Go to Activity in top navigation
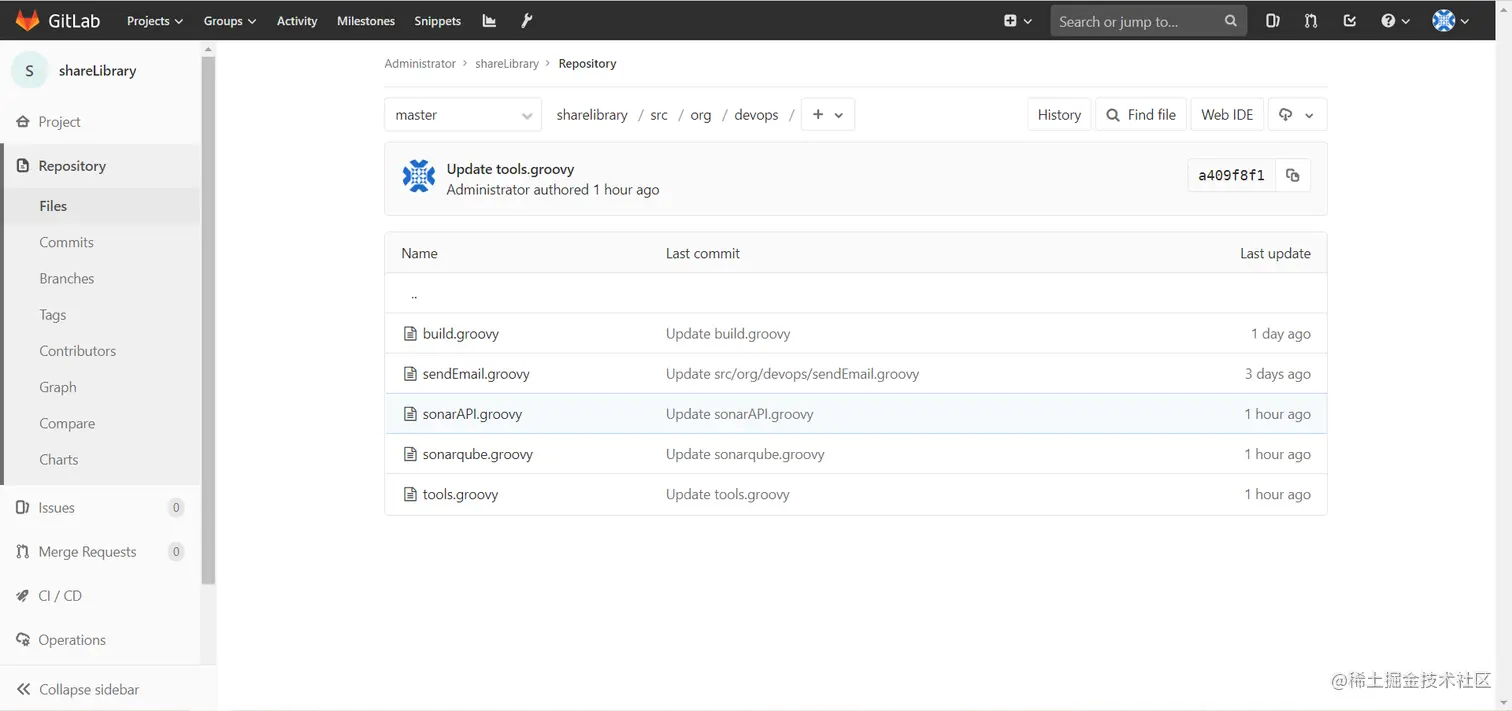The image size is (1512, 711). tap(297, 21)
